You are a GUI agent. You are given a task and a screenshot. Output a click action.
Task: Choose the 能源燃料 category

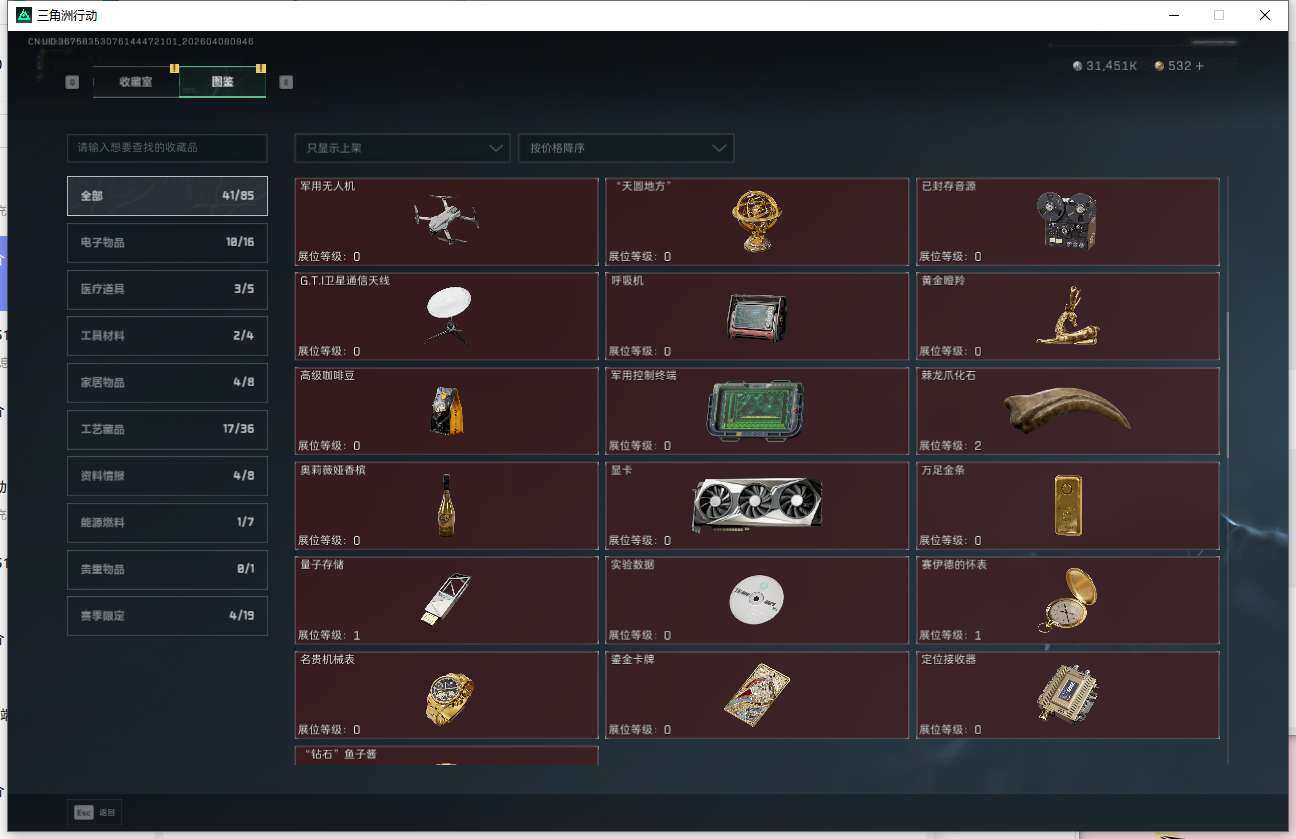(x=167, y=523)
